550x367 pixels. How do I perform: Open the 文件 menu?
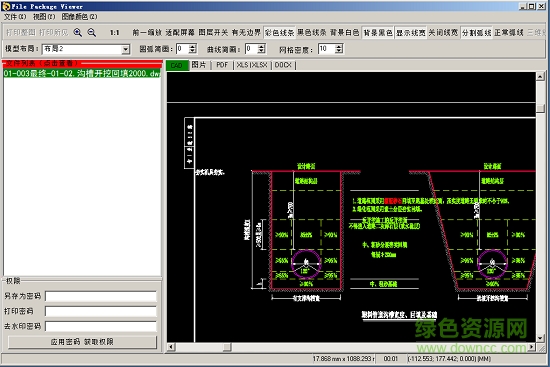click(x=15, y=16)
